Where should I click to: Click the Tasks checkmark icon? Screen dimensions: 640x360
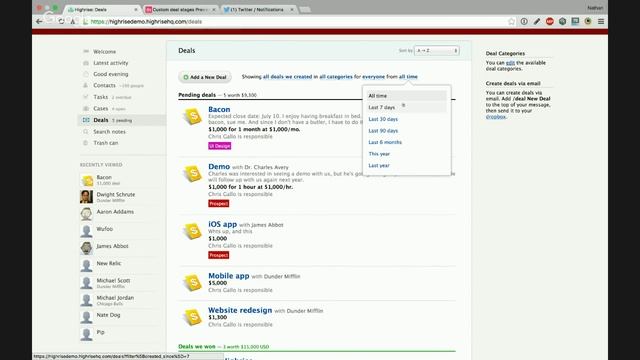pyautogui.click(x=86, y=97)
